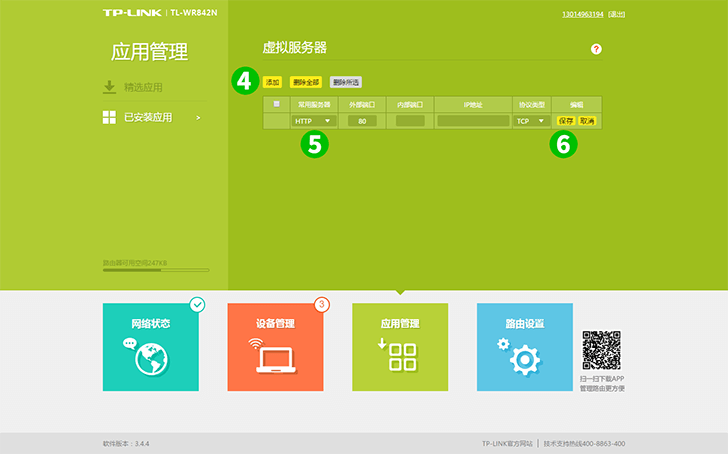Click the gray 删除所选 button

[x=346, y=82]
